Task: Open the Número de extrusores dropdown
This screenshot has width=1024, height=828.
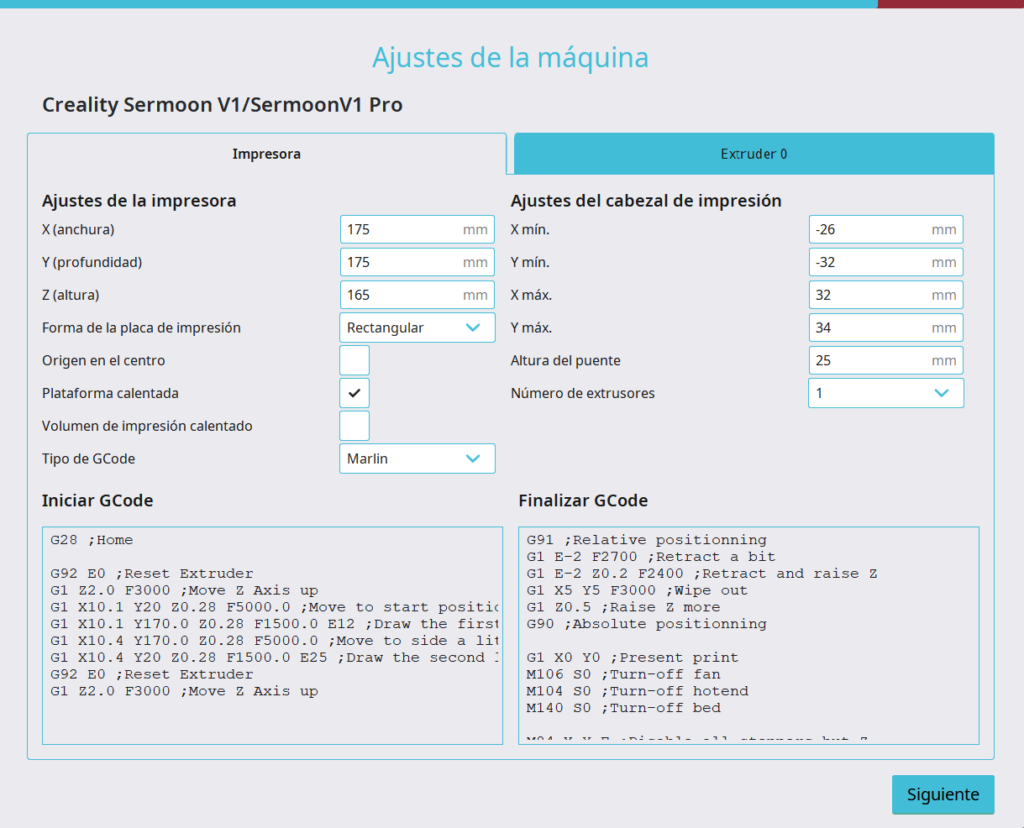Action: tap(885, 393)
